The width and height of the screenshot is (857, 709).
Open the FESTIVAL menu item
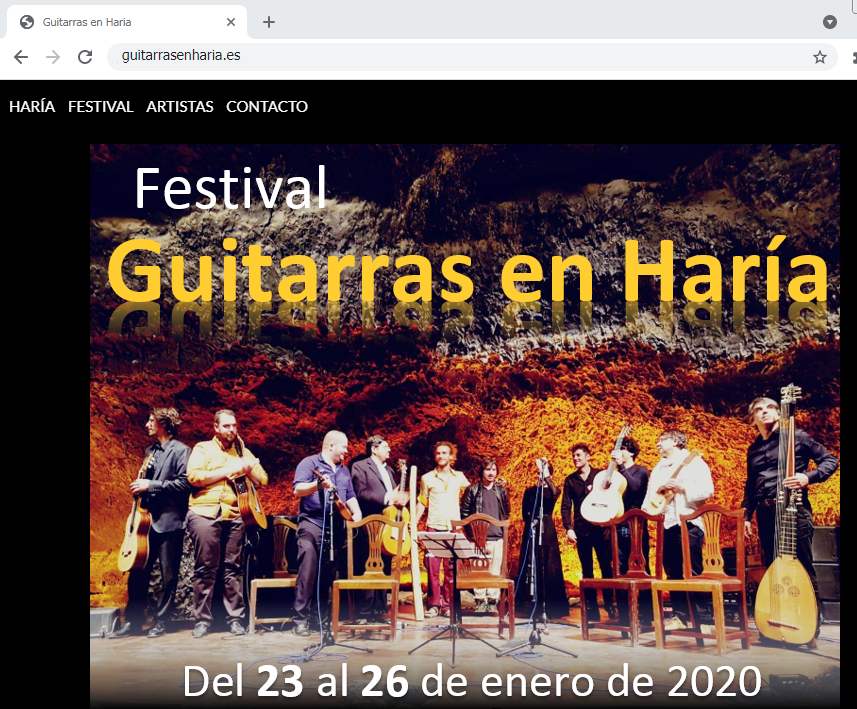[100, 107]
